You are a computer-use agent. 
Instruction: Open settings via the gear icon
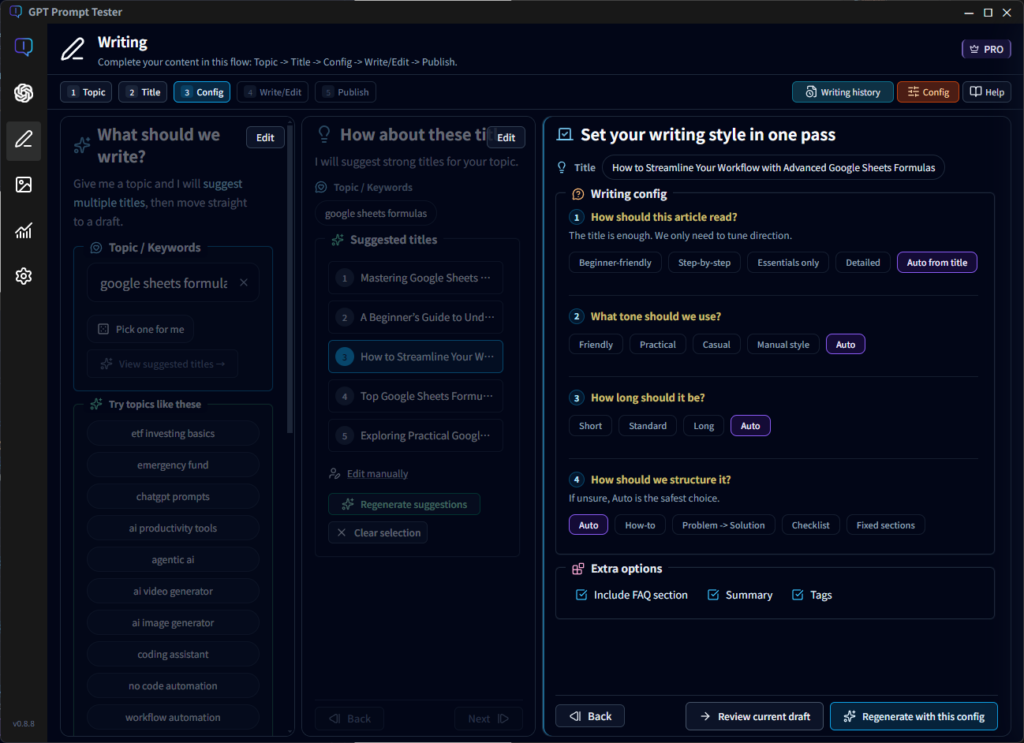pyautogui.click(x=23, y=276)
